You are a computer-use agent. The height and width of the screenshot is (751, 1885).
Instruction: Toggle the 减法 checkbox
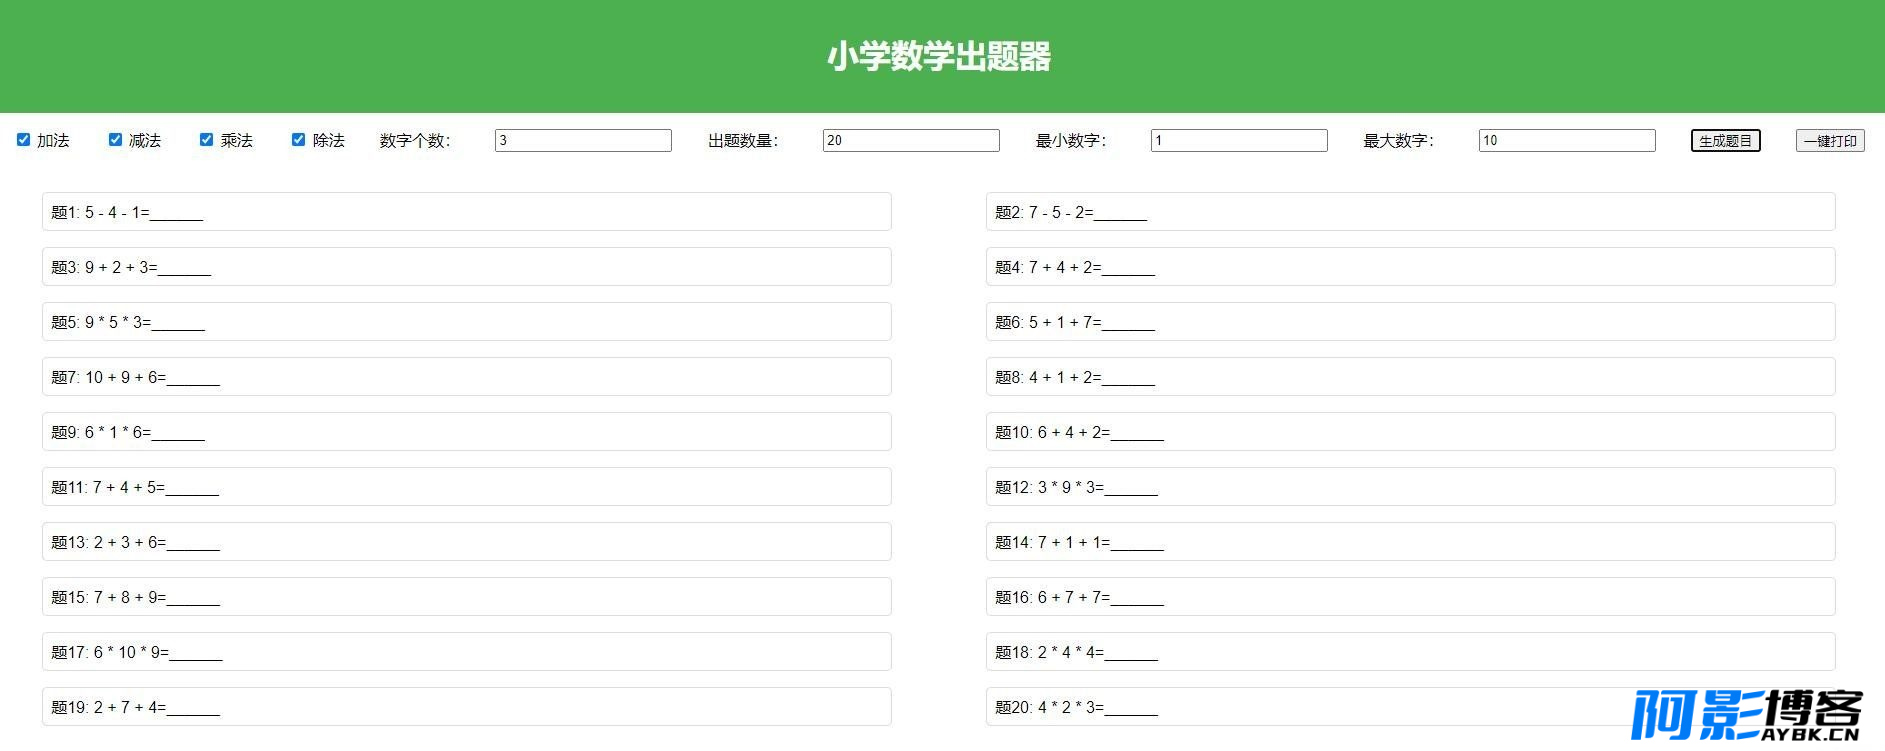click(115, 140)
